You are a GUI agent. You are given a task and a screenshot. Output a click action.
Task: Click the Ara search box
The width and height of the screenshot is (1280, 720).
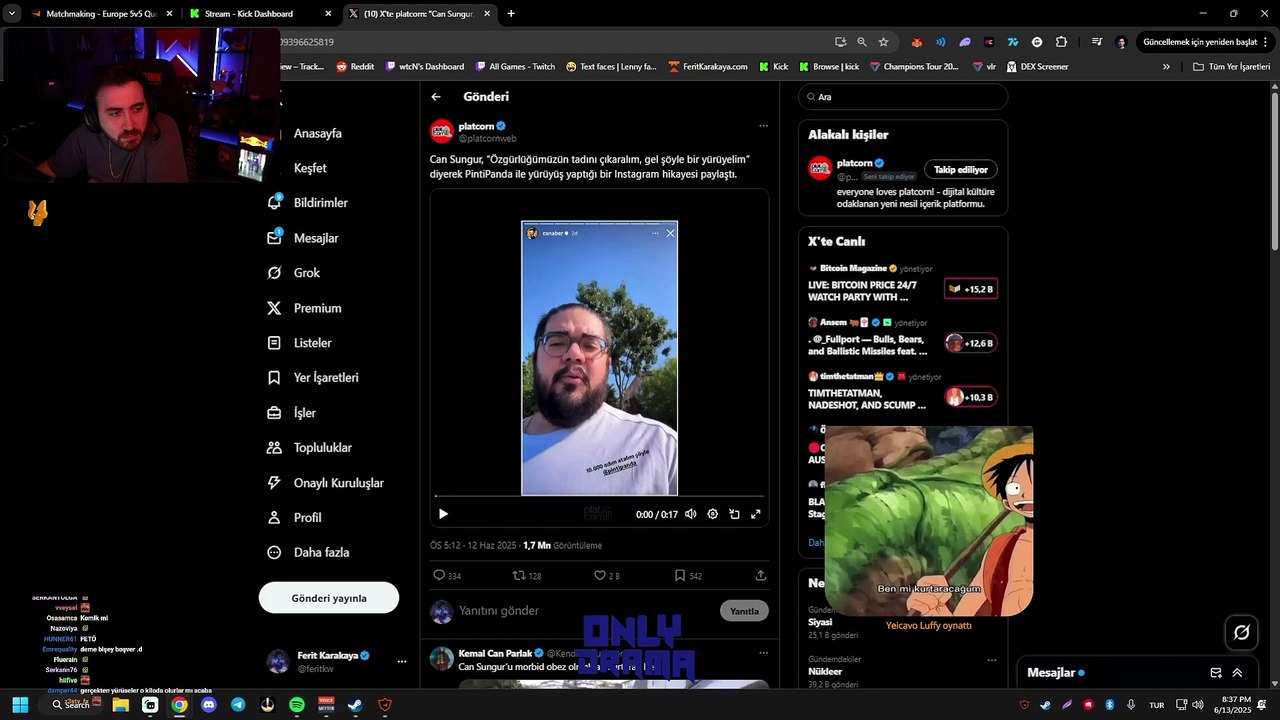[x=903, y=97]
